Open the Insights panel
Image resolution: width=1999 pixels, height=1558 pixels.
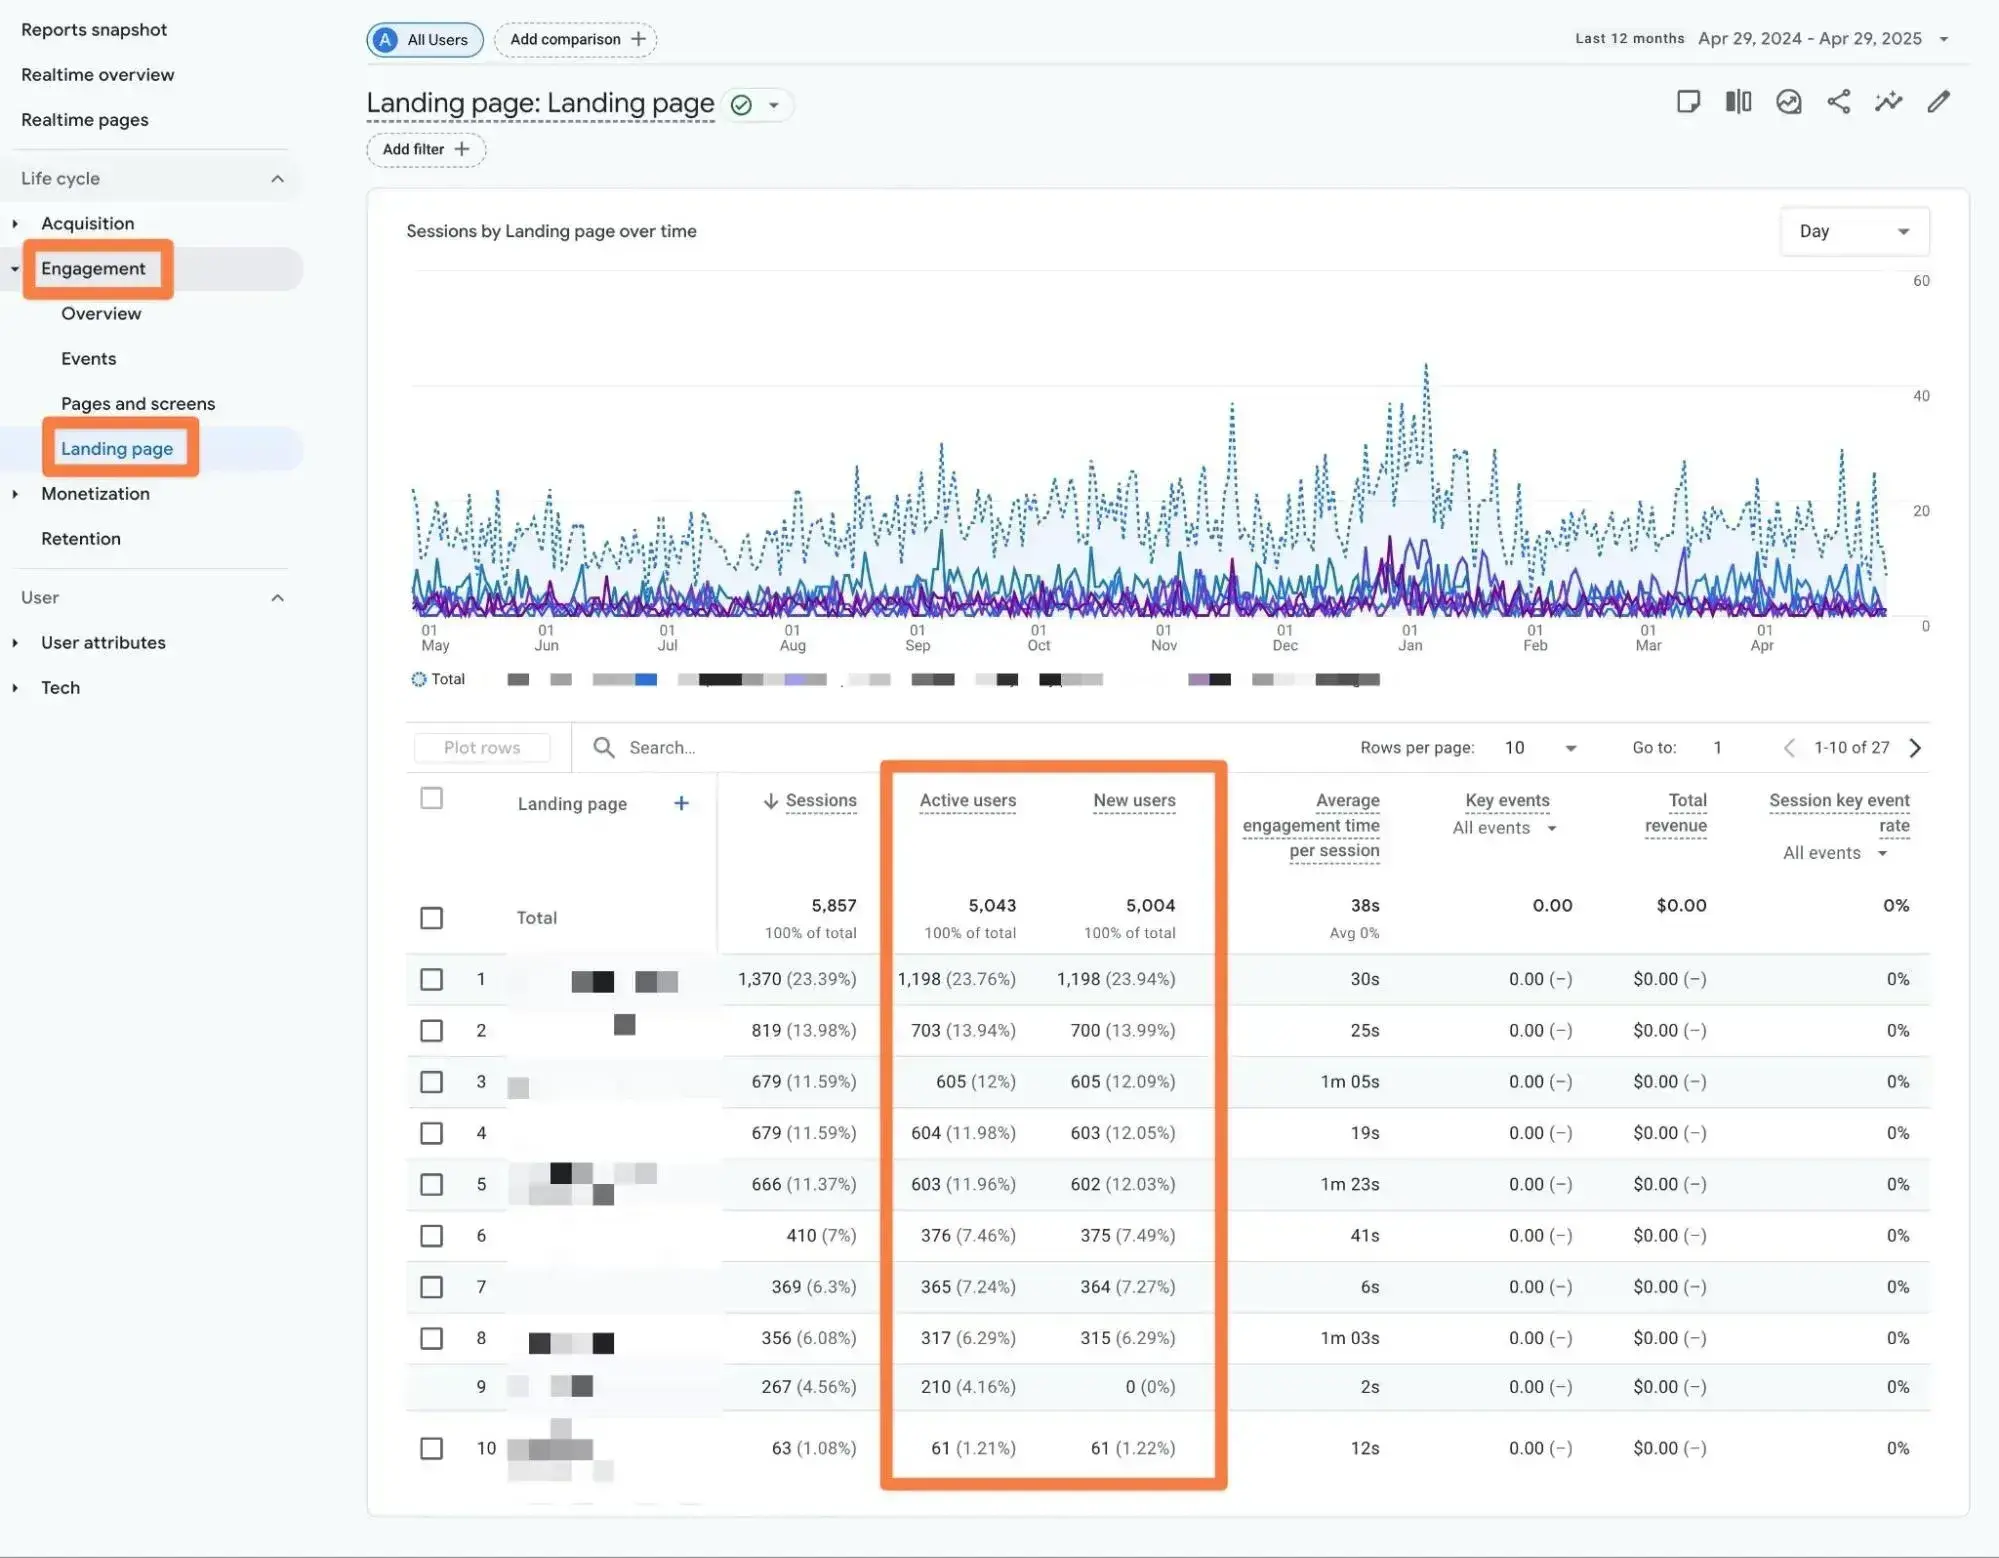pos(1788,101)
